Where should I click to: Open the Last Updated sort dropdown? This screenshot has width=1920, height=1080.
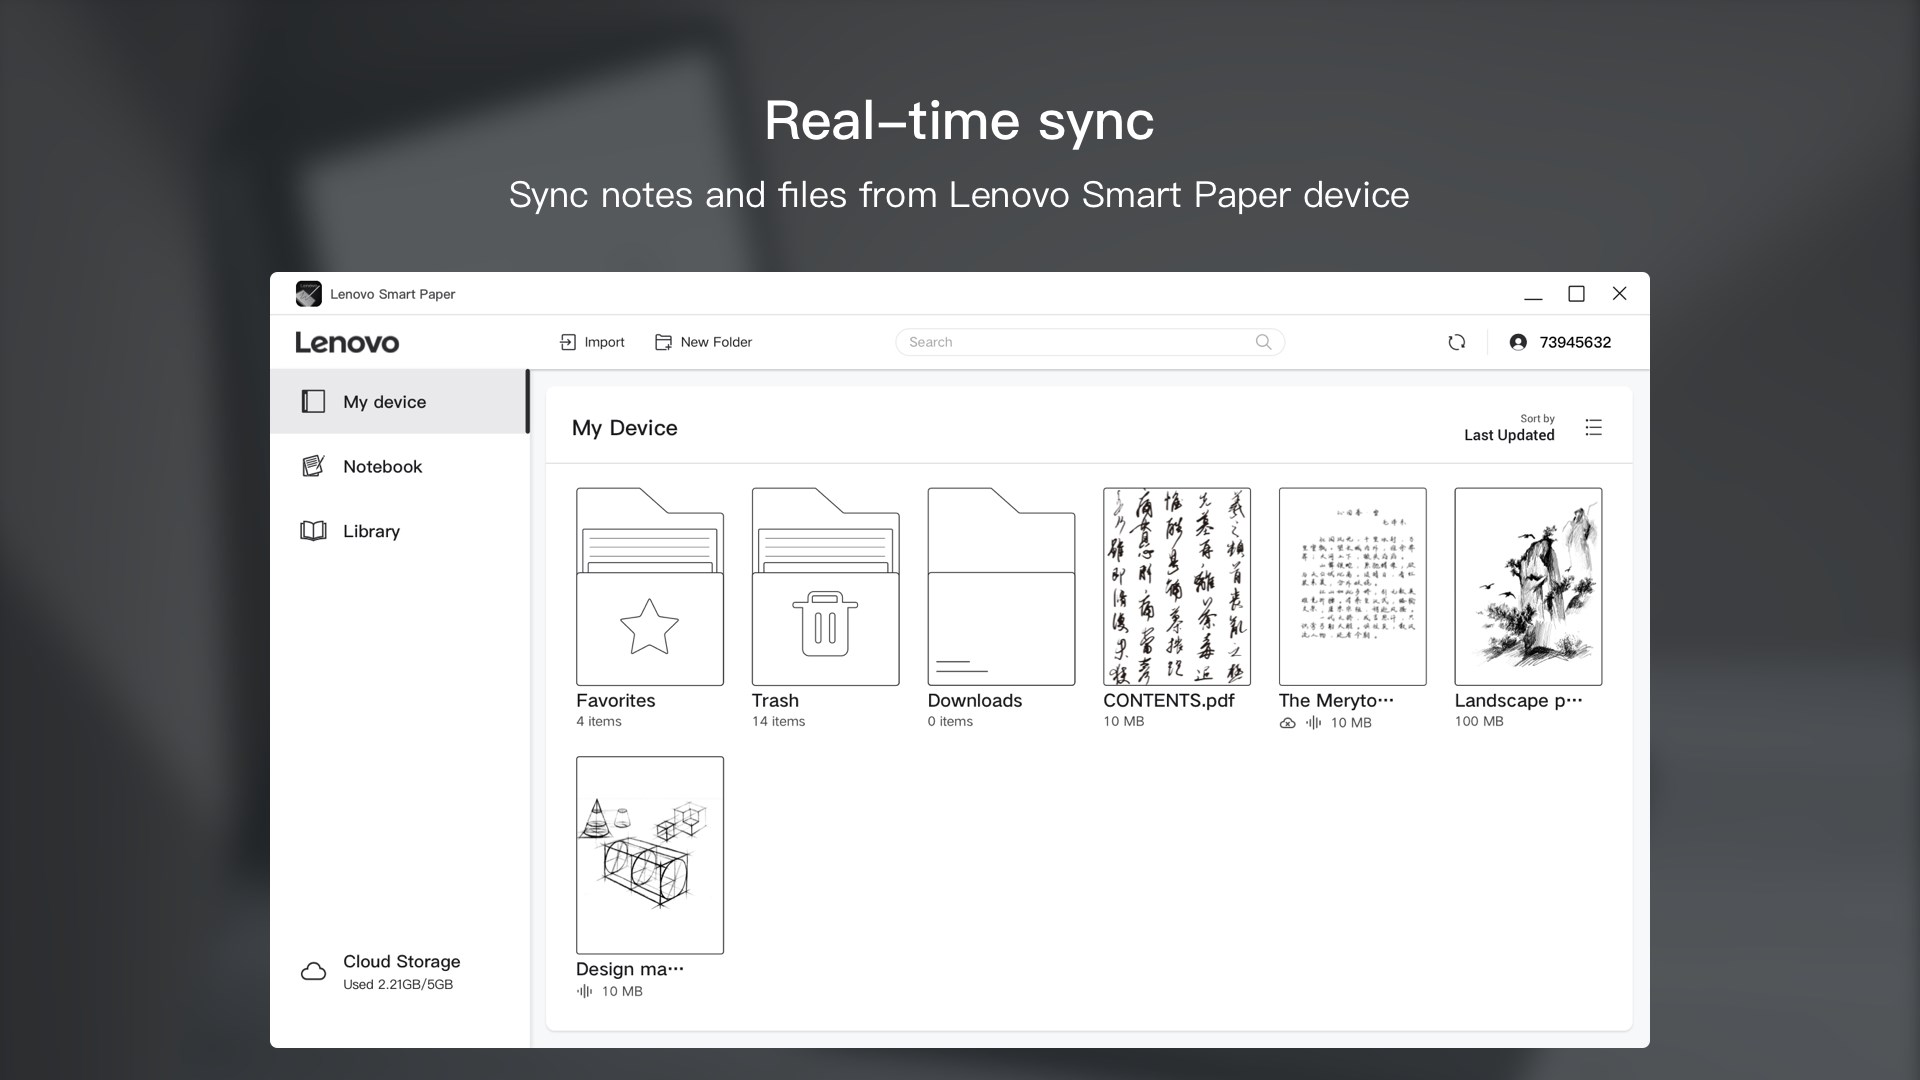(1509, 435)
